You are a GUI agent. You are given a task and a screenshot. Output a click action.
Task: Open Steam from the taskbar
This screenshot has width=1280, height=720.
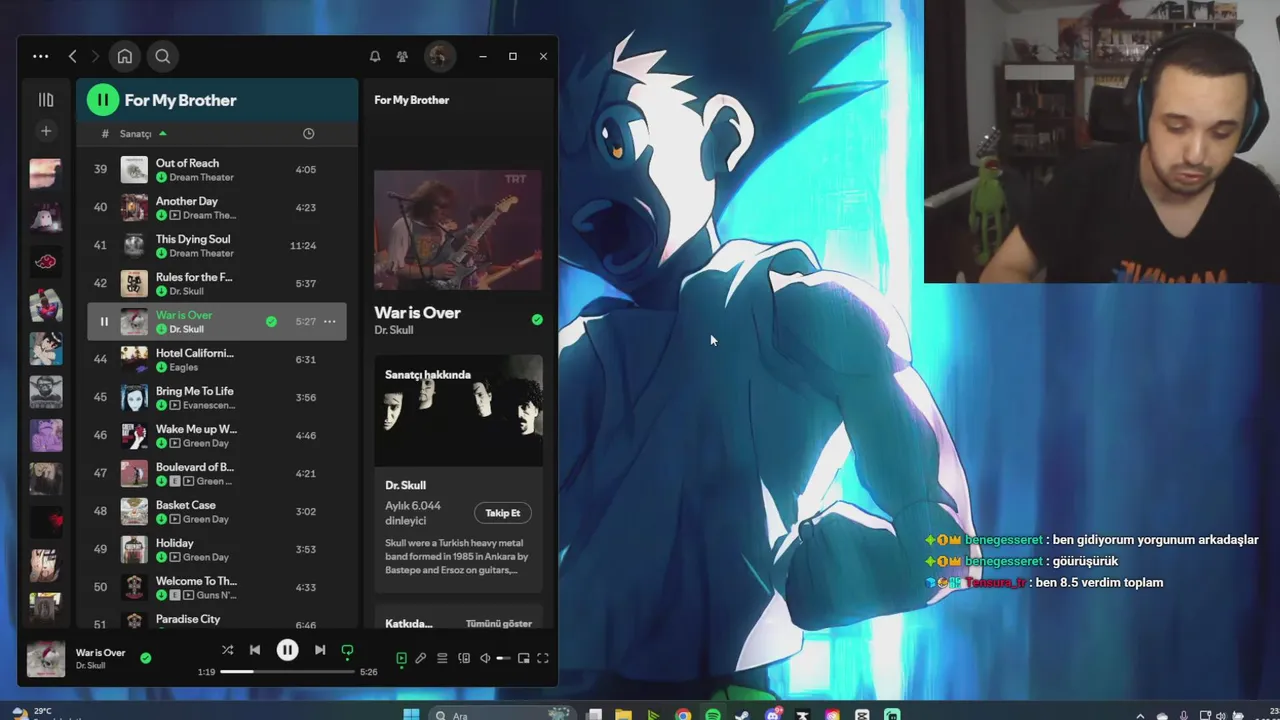pyautogui.click(x=742, y=714)
